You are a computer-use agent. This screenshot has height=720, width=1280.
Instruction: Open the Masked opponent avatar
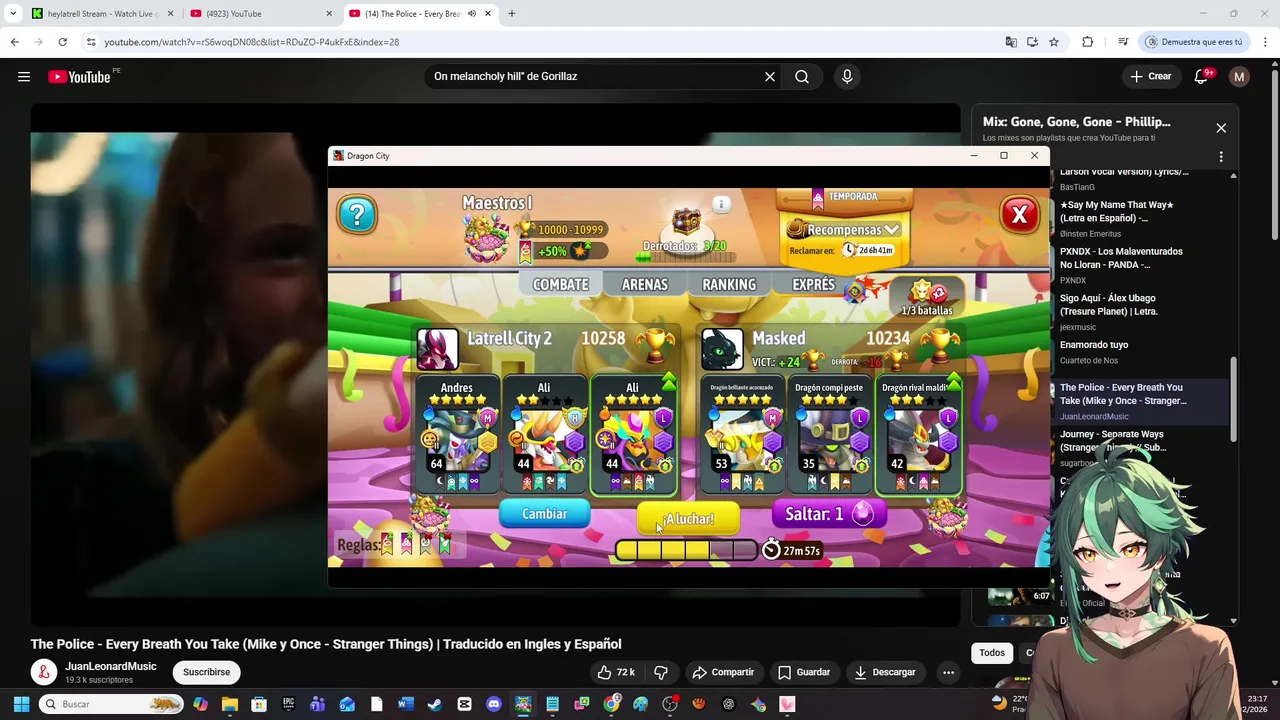point(722,349)
